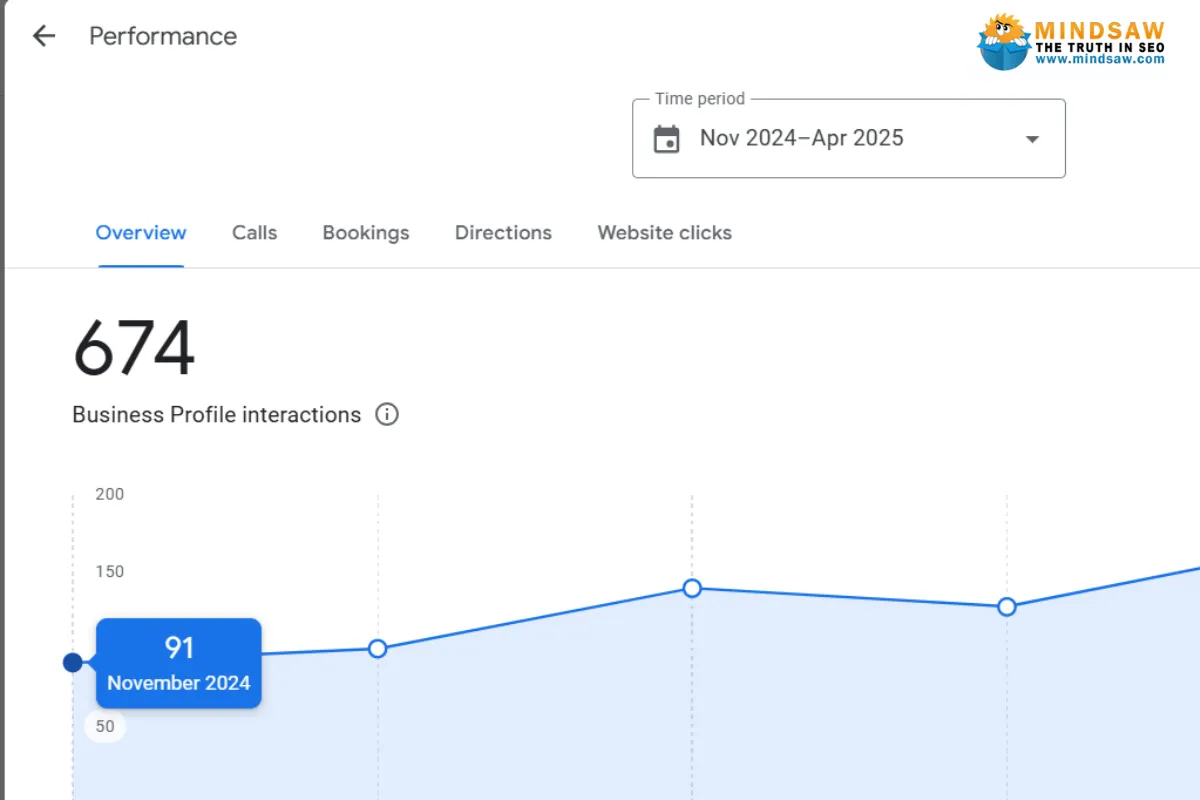Select the Bookings tab
The height and width of the screenshot is (800, 1200).
coord(366,233)
